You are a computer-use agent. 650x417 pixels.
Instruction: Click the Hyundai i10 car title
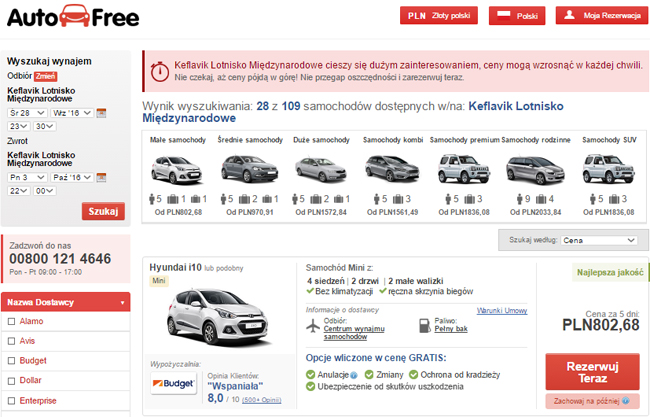coord(175,267)
